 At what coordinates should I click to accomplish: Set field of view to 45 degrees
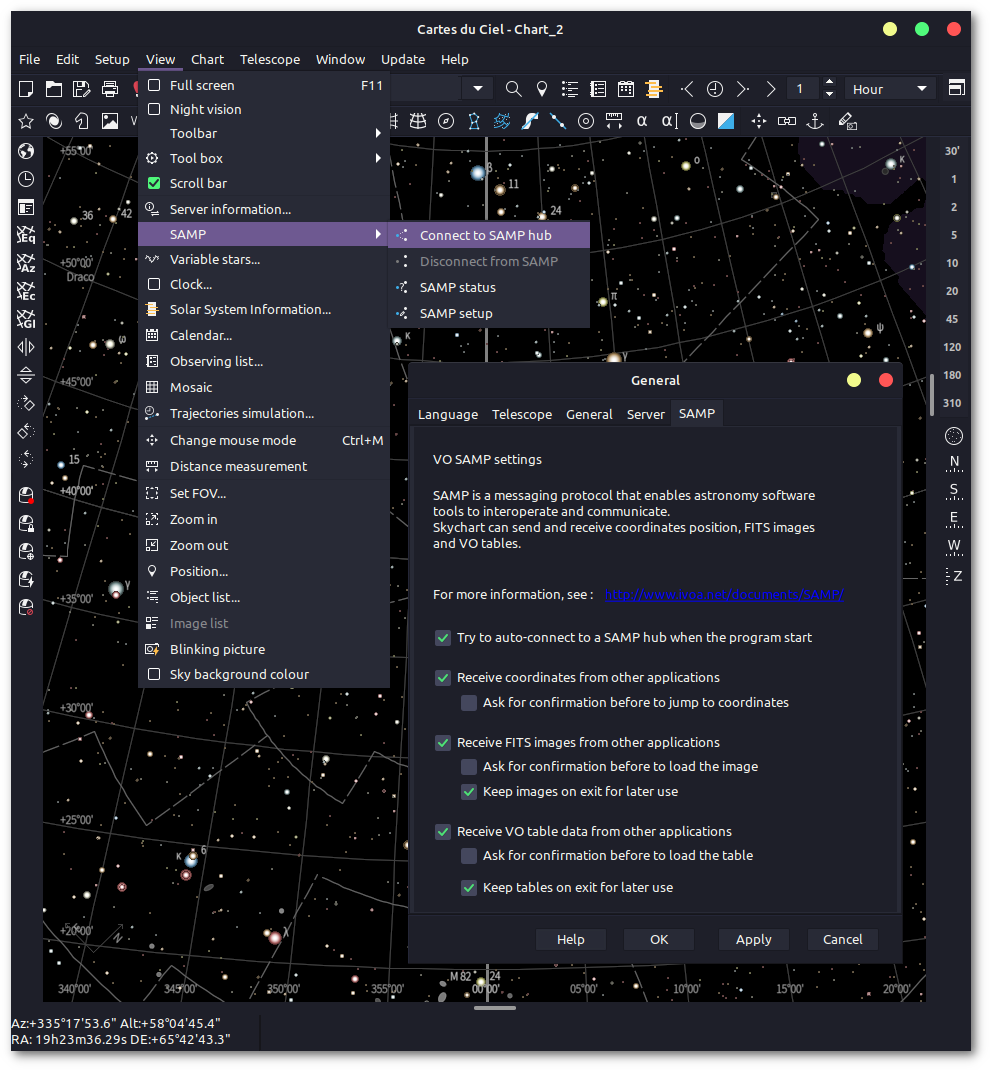point(952,319)
